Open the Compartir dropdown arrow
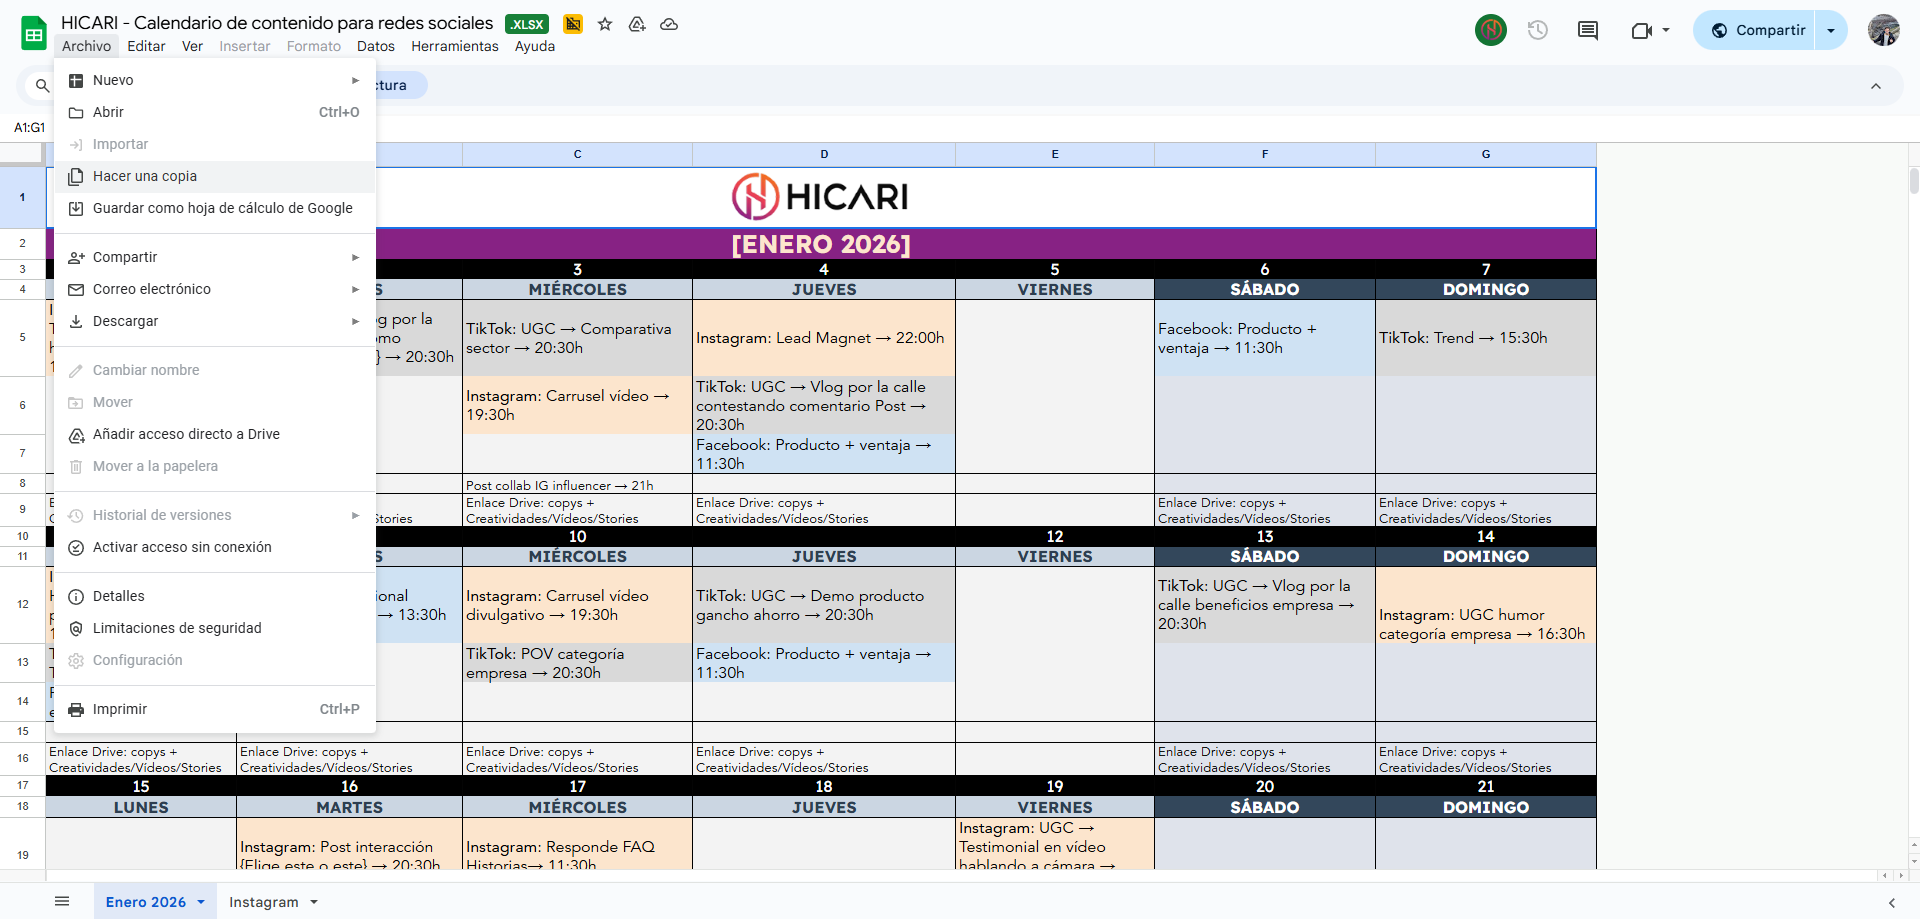The image size is (1920, 919). 1831,30
